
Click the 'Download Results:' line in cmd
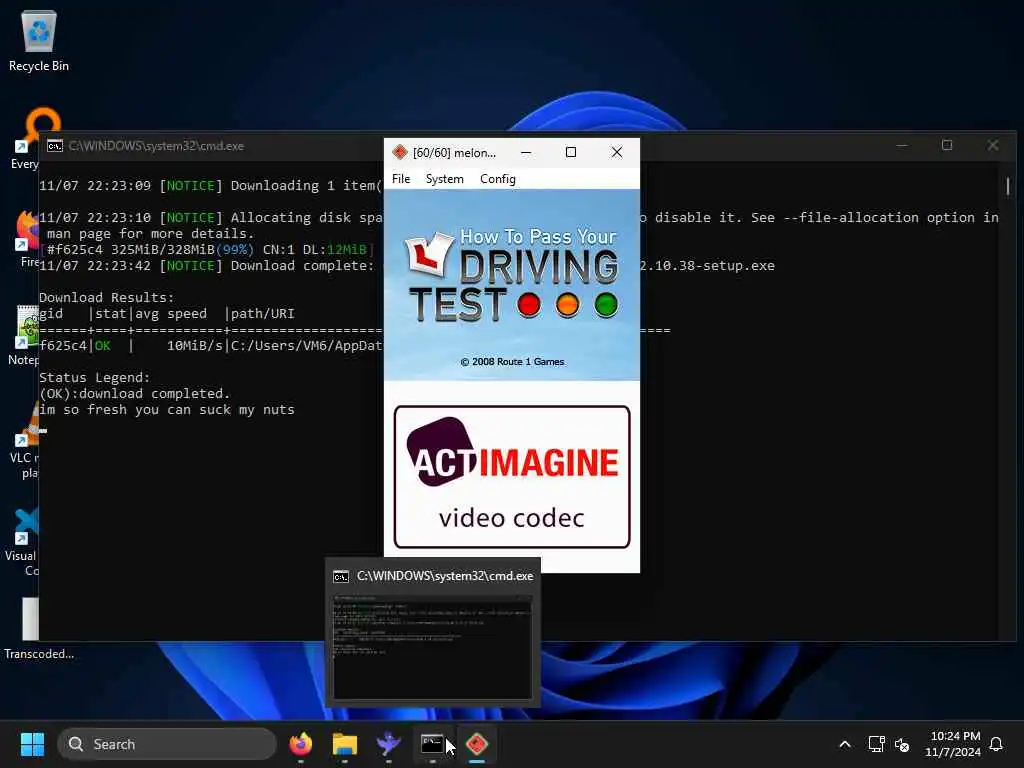pos(106,298)
